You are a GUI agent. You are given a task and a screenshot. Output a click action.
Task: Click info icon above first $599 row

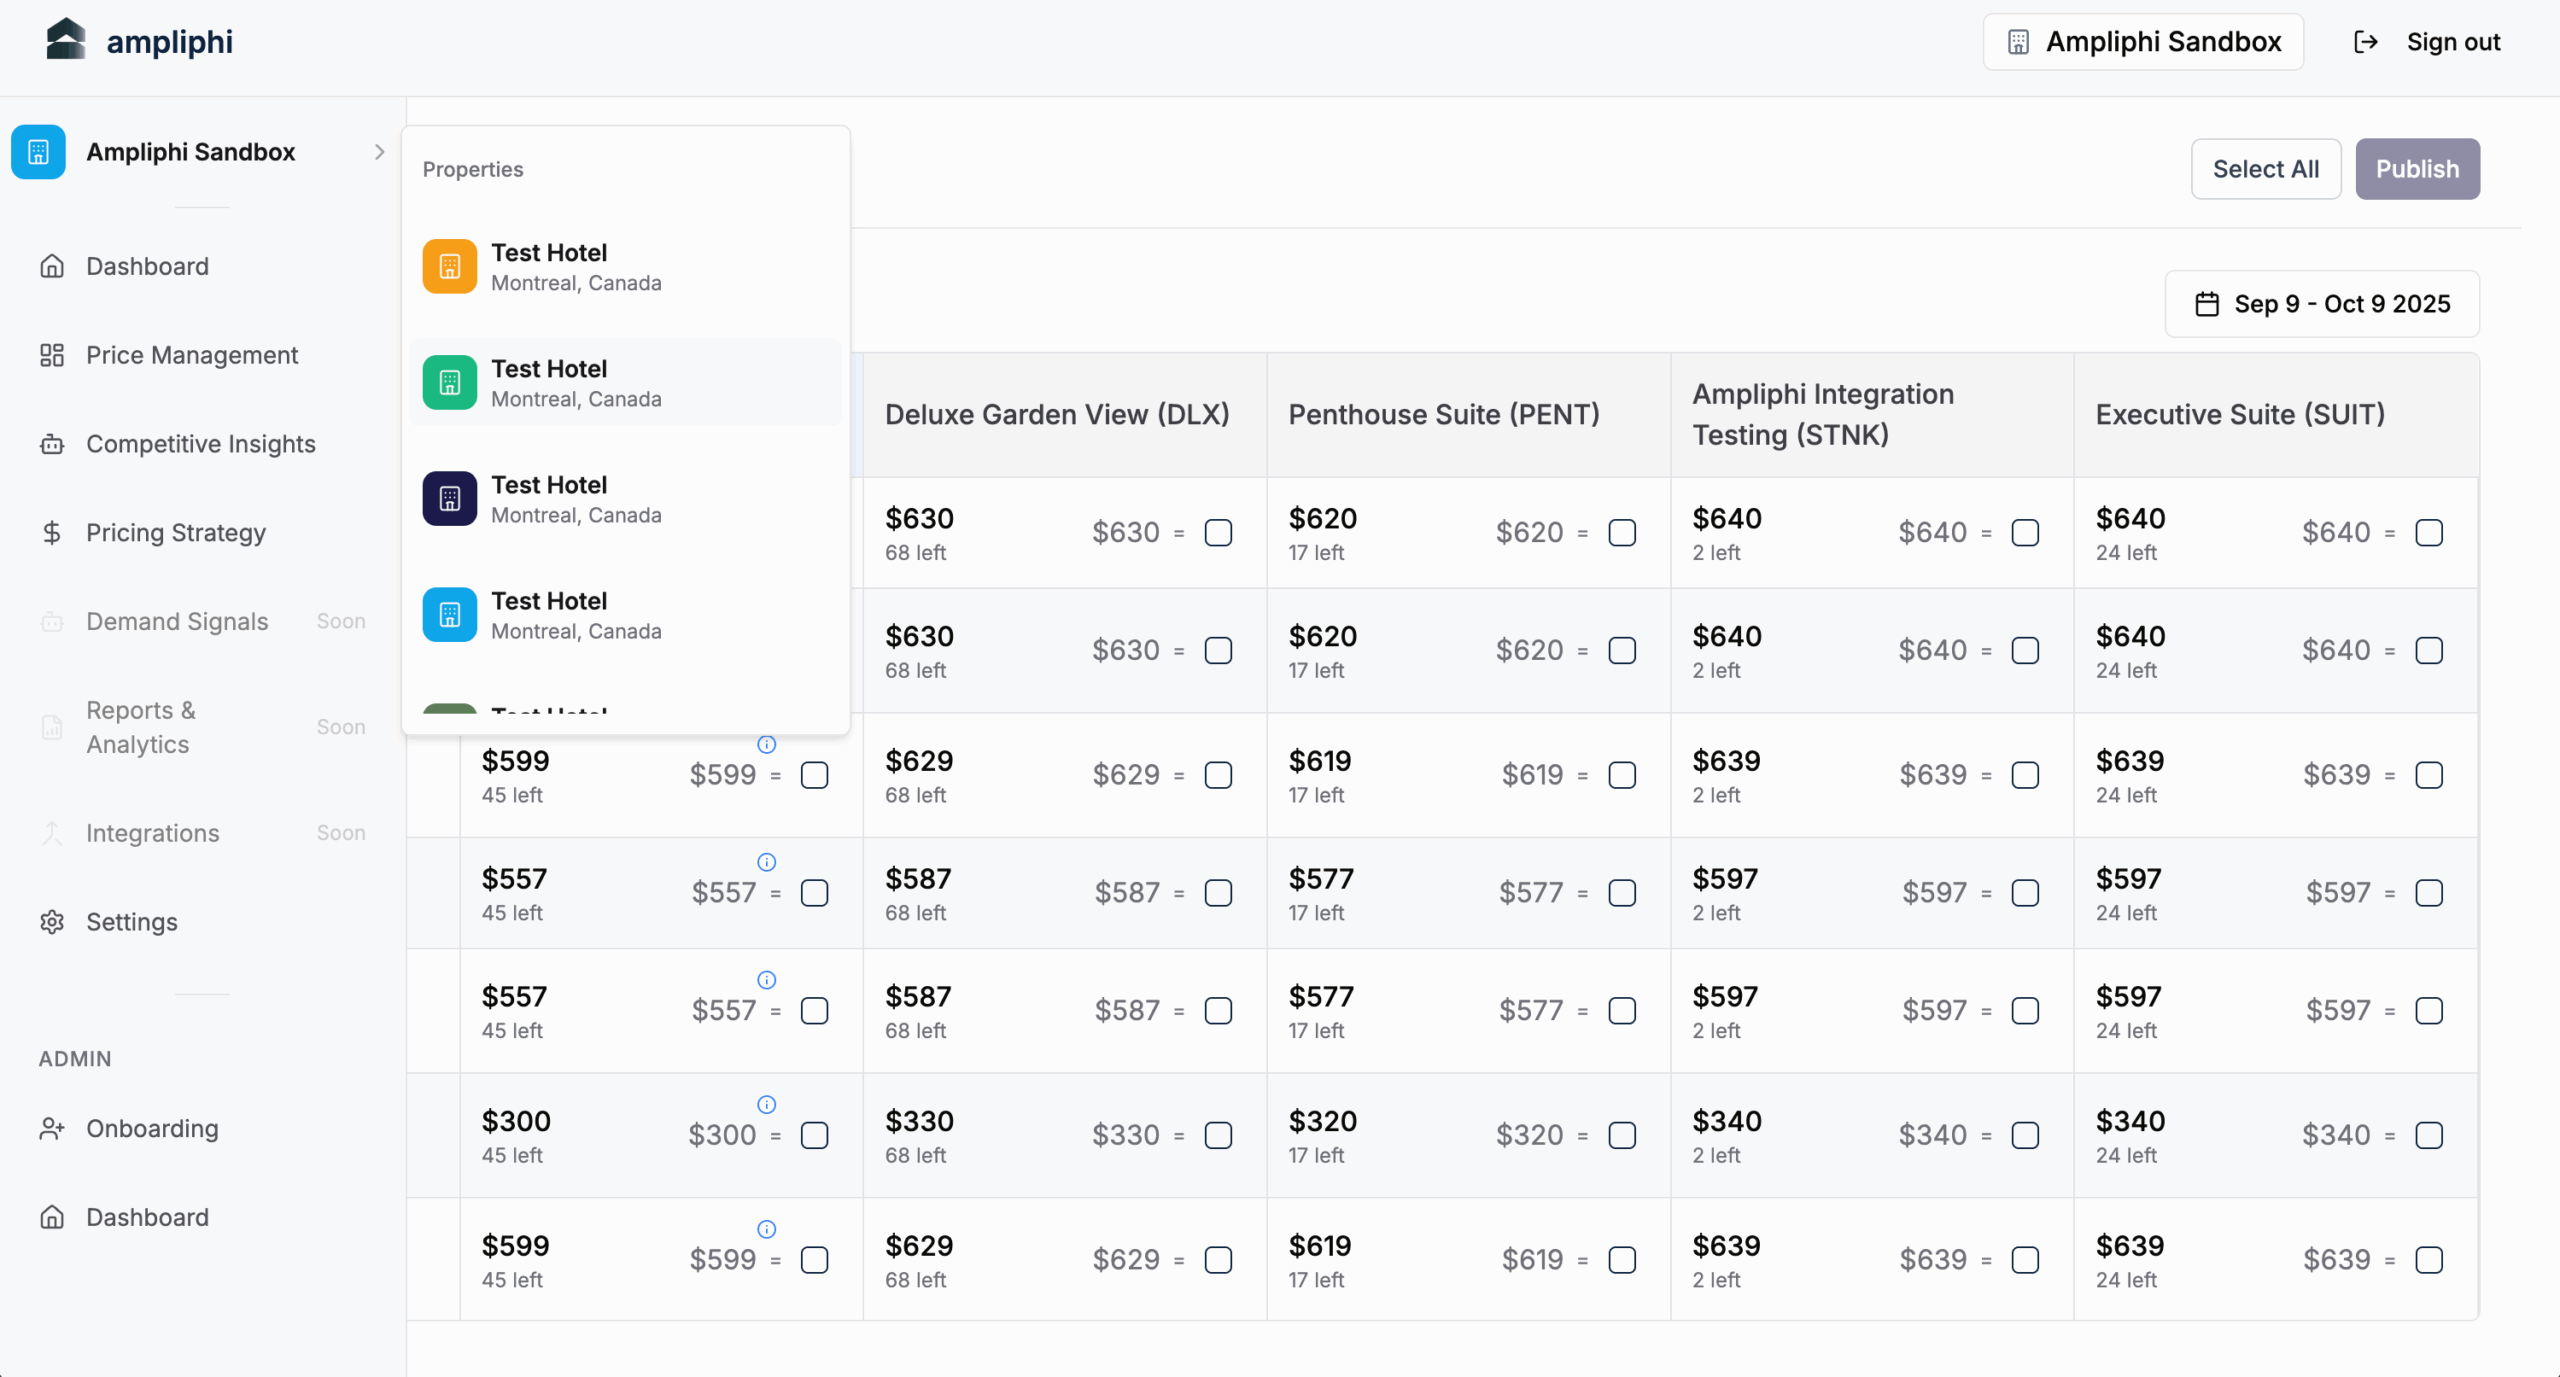767,744
